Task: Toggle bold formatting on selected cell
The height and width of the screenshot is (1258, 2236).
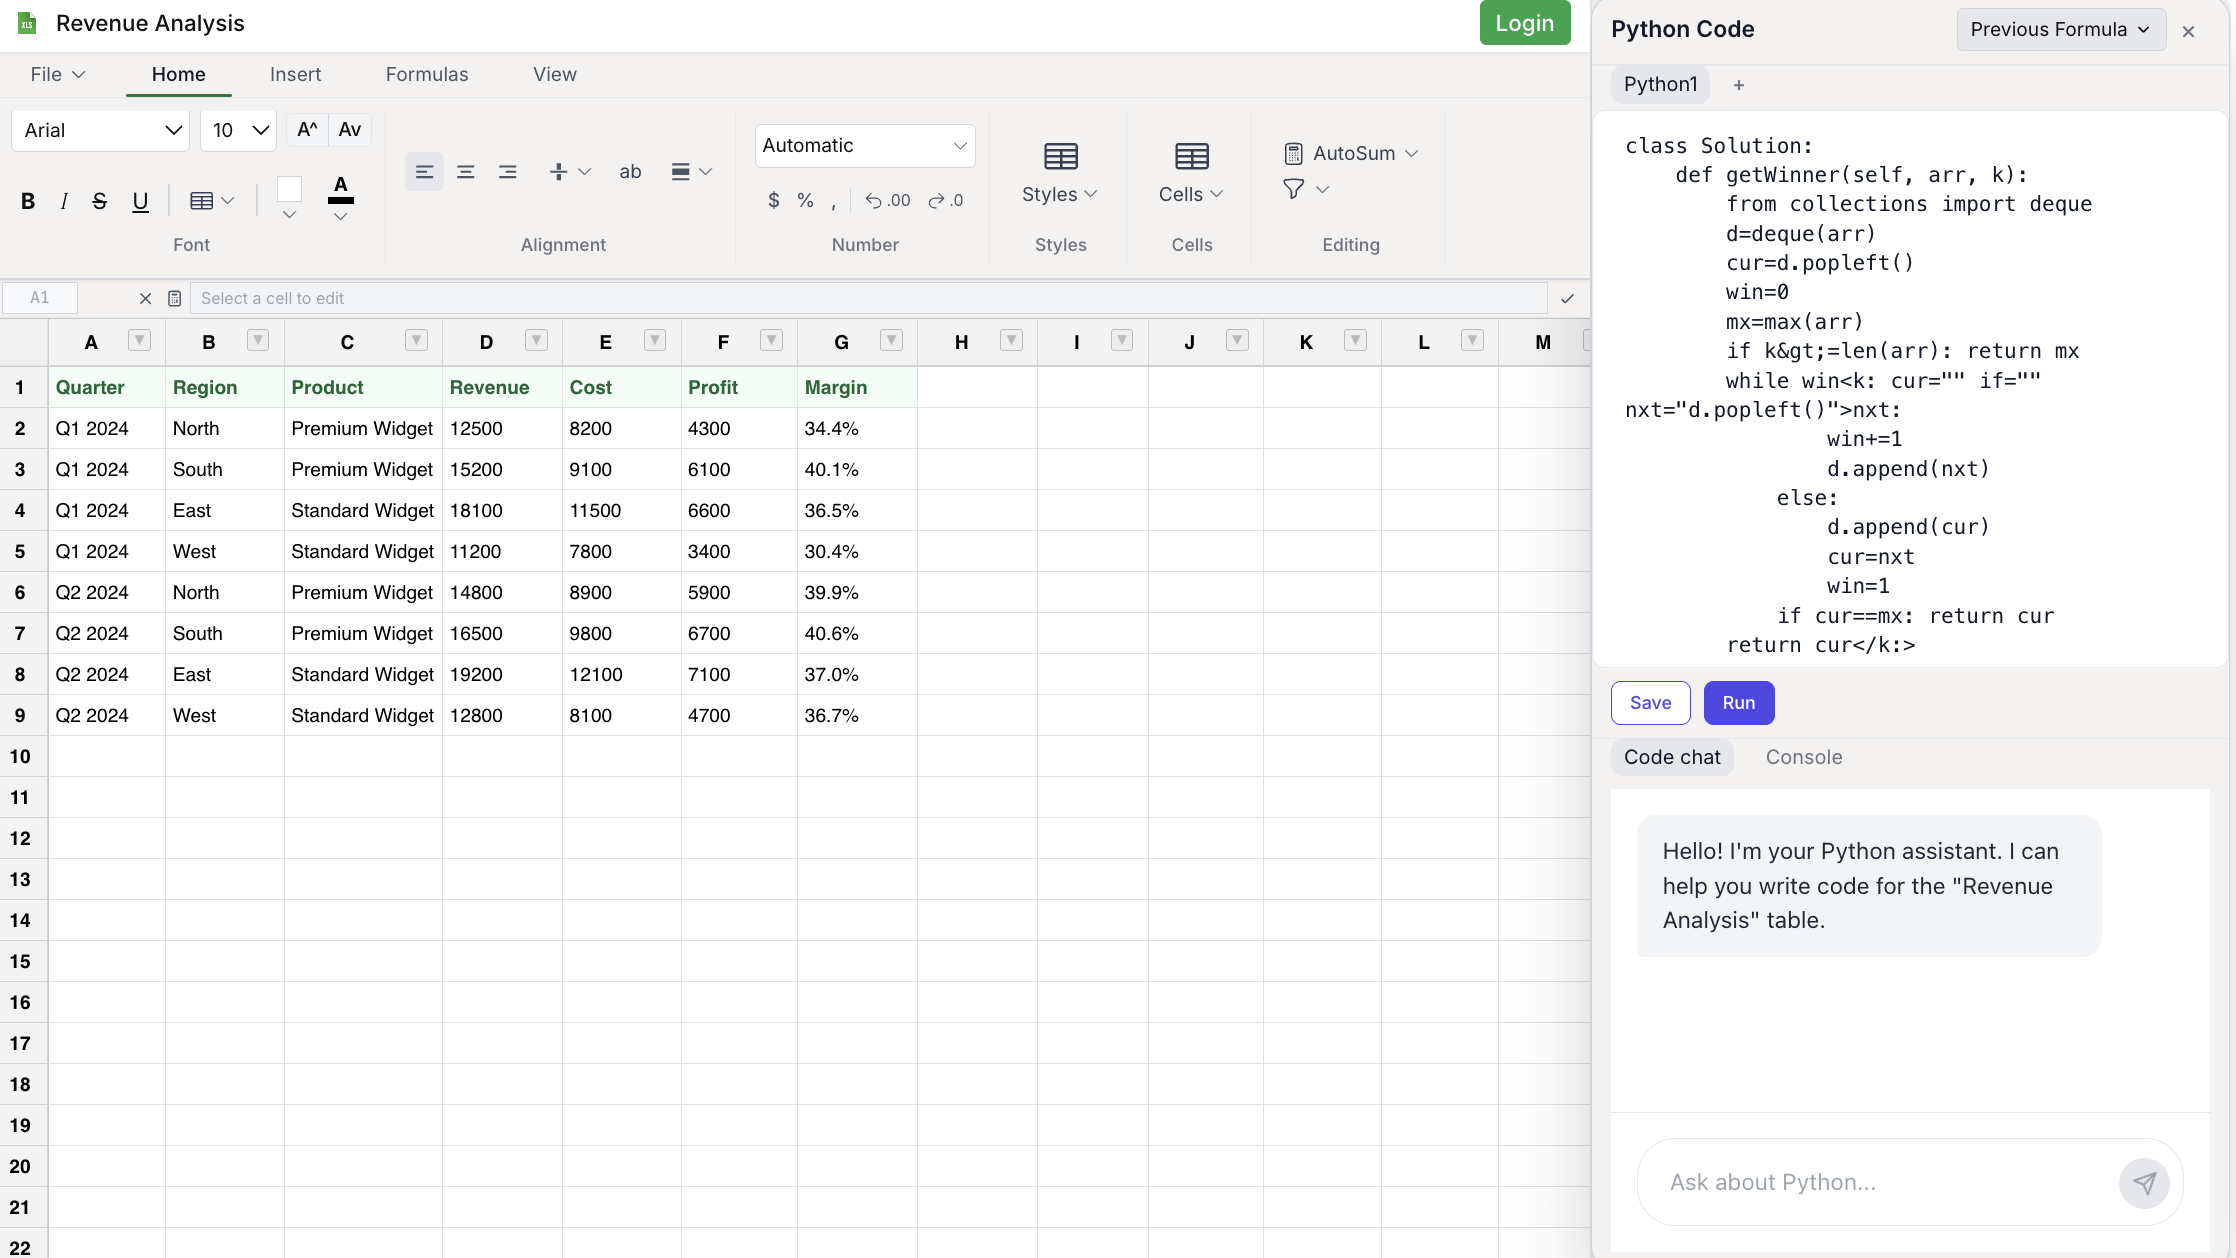Action: [27, 201]
